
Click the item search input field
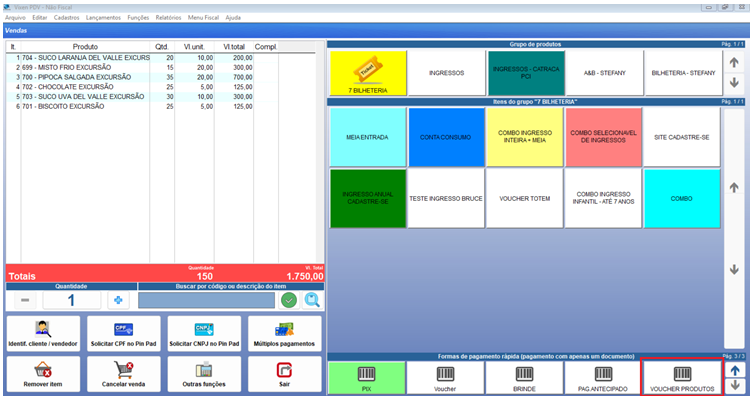coord(206,300)
